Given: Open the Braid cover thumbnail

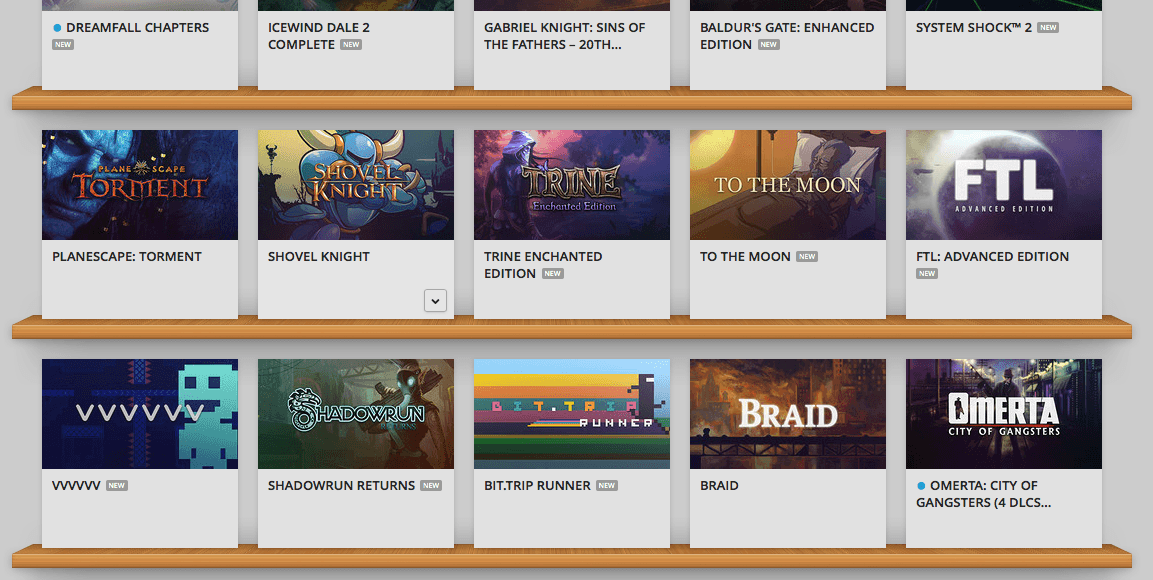Looking at the screenshot, I should 788,414.
